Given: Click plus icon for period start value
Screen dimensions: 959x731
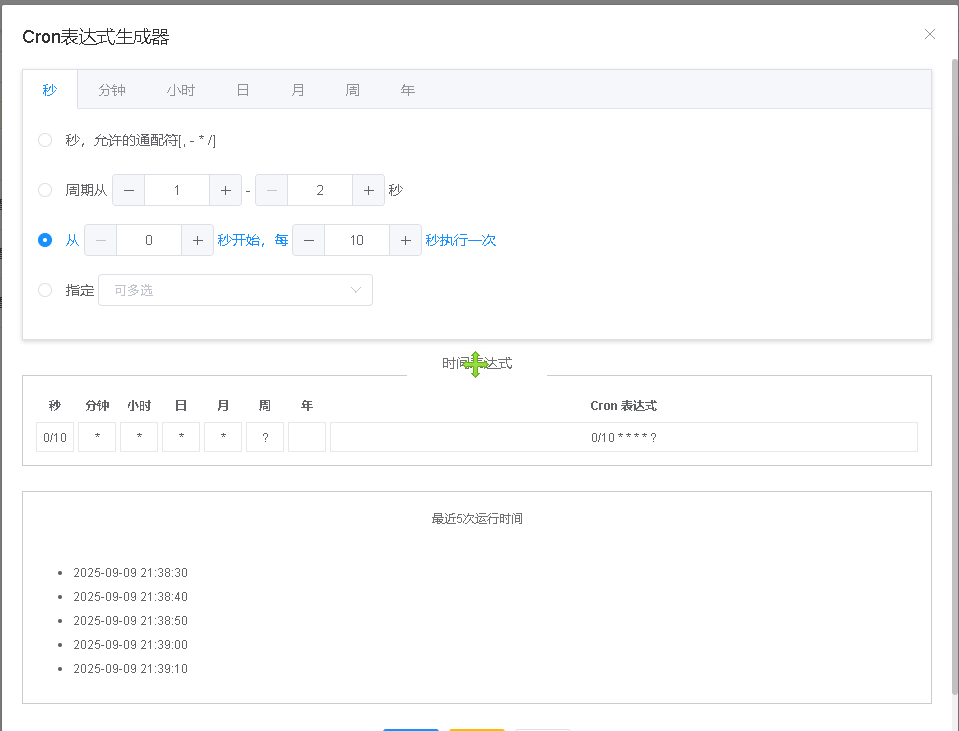Looking at the screenshot, I should point(225,190).
